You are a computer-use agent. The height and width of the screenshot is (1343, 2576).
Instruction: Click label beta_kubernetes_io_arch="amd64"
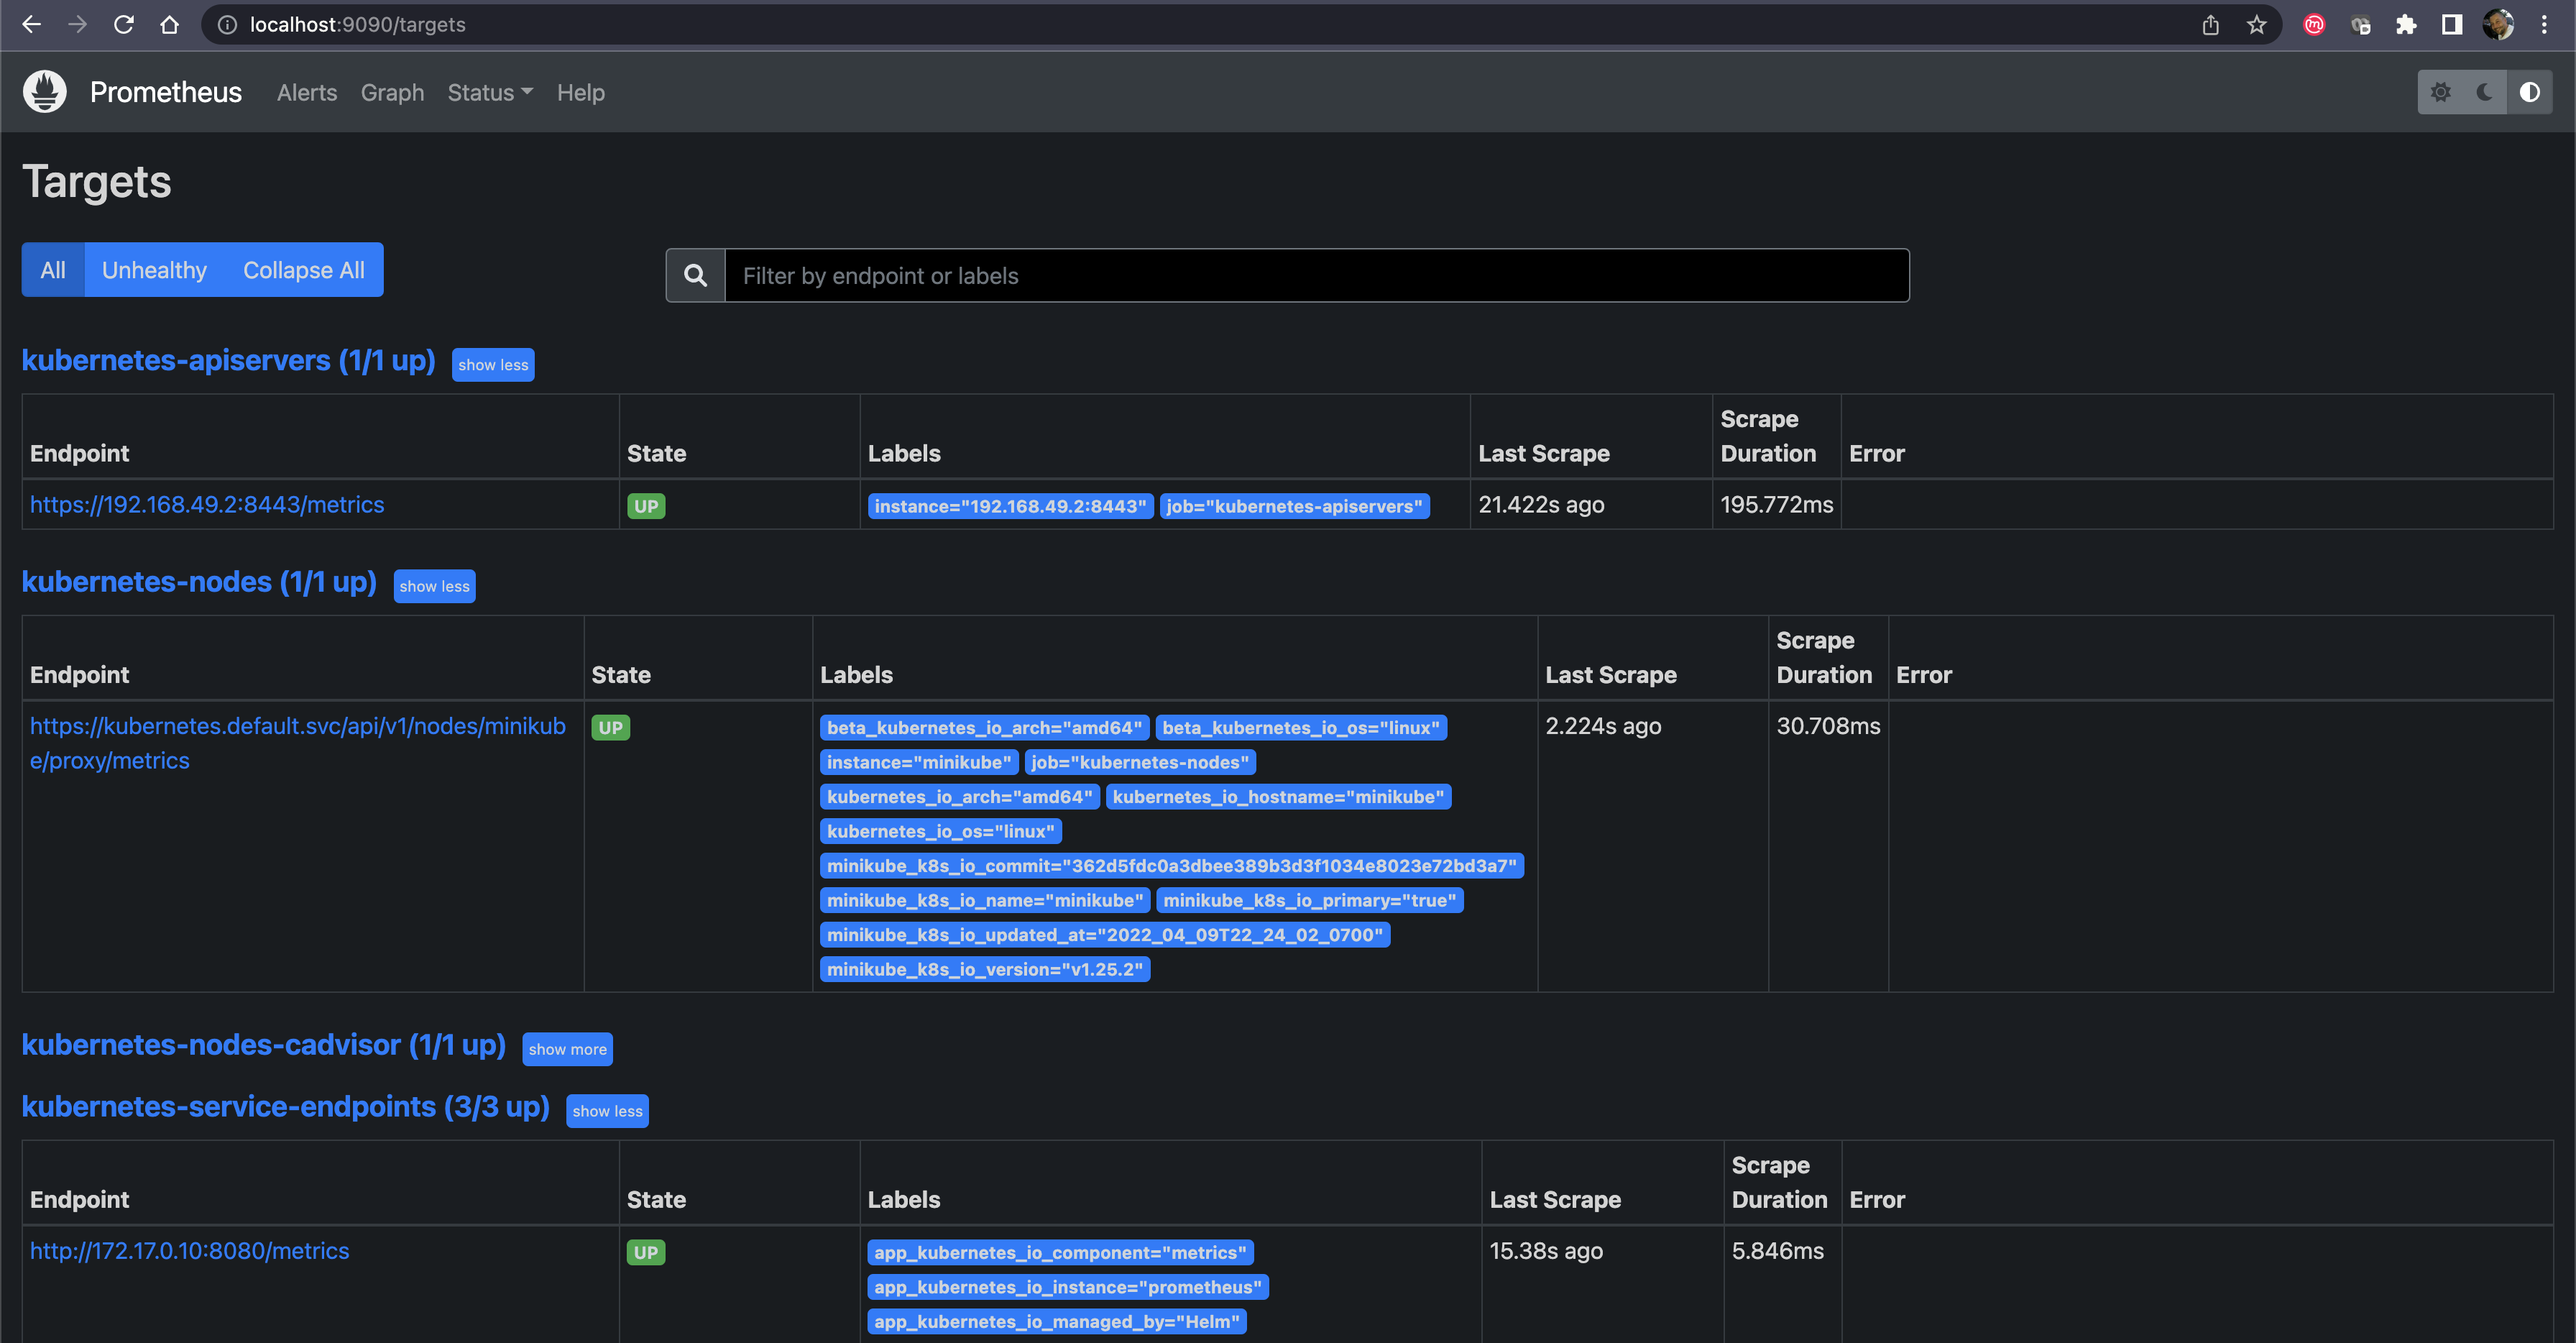coord(984,728)
